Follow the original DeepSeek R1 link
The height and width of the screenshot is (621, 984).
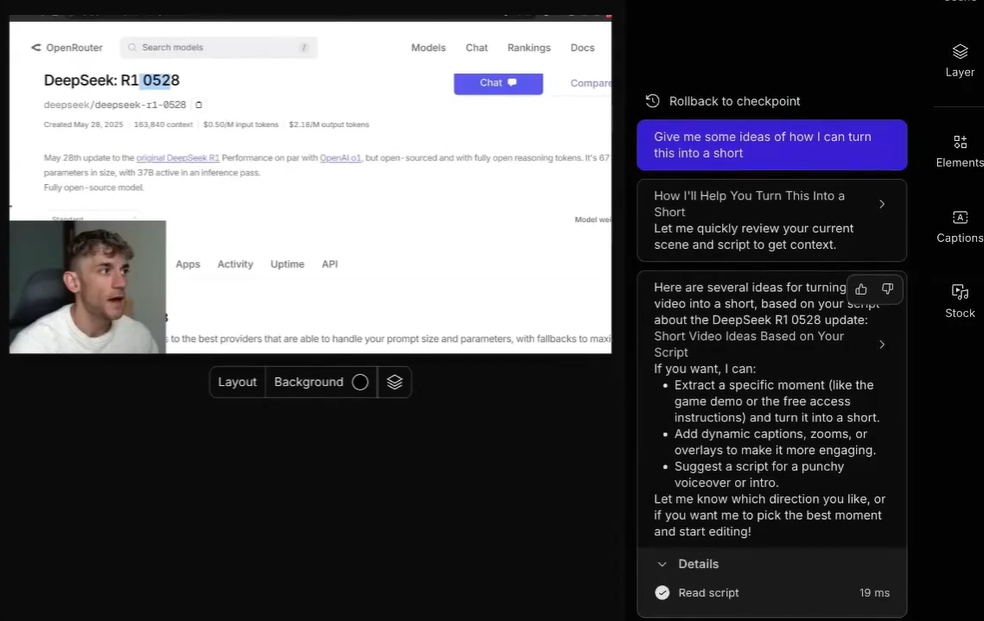pyautogui.click(x=178, y=158)
